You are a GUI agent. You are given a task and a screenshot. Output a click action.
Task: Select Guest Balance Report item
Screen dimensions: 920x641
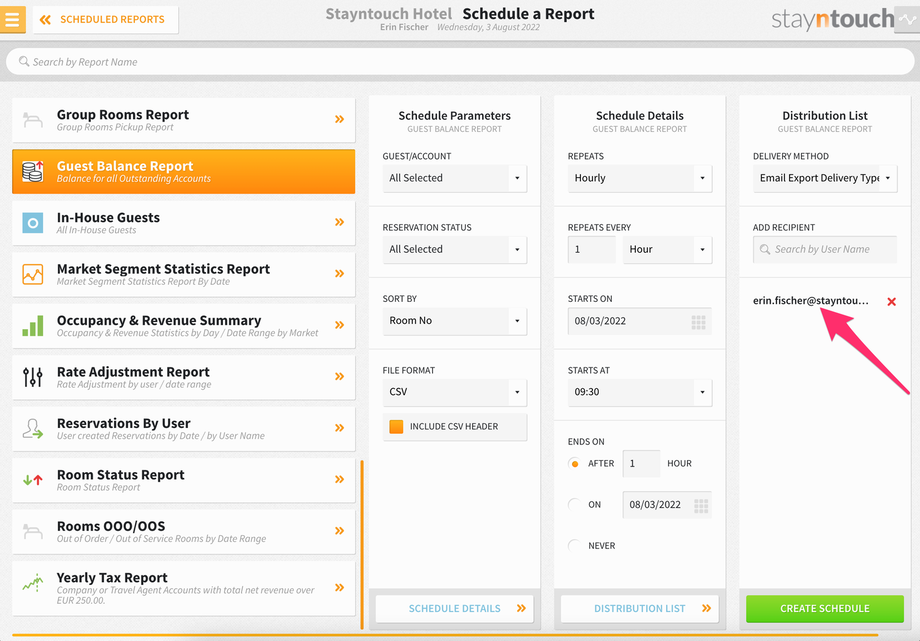pos(184,171)
